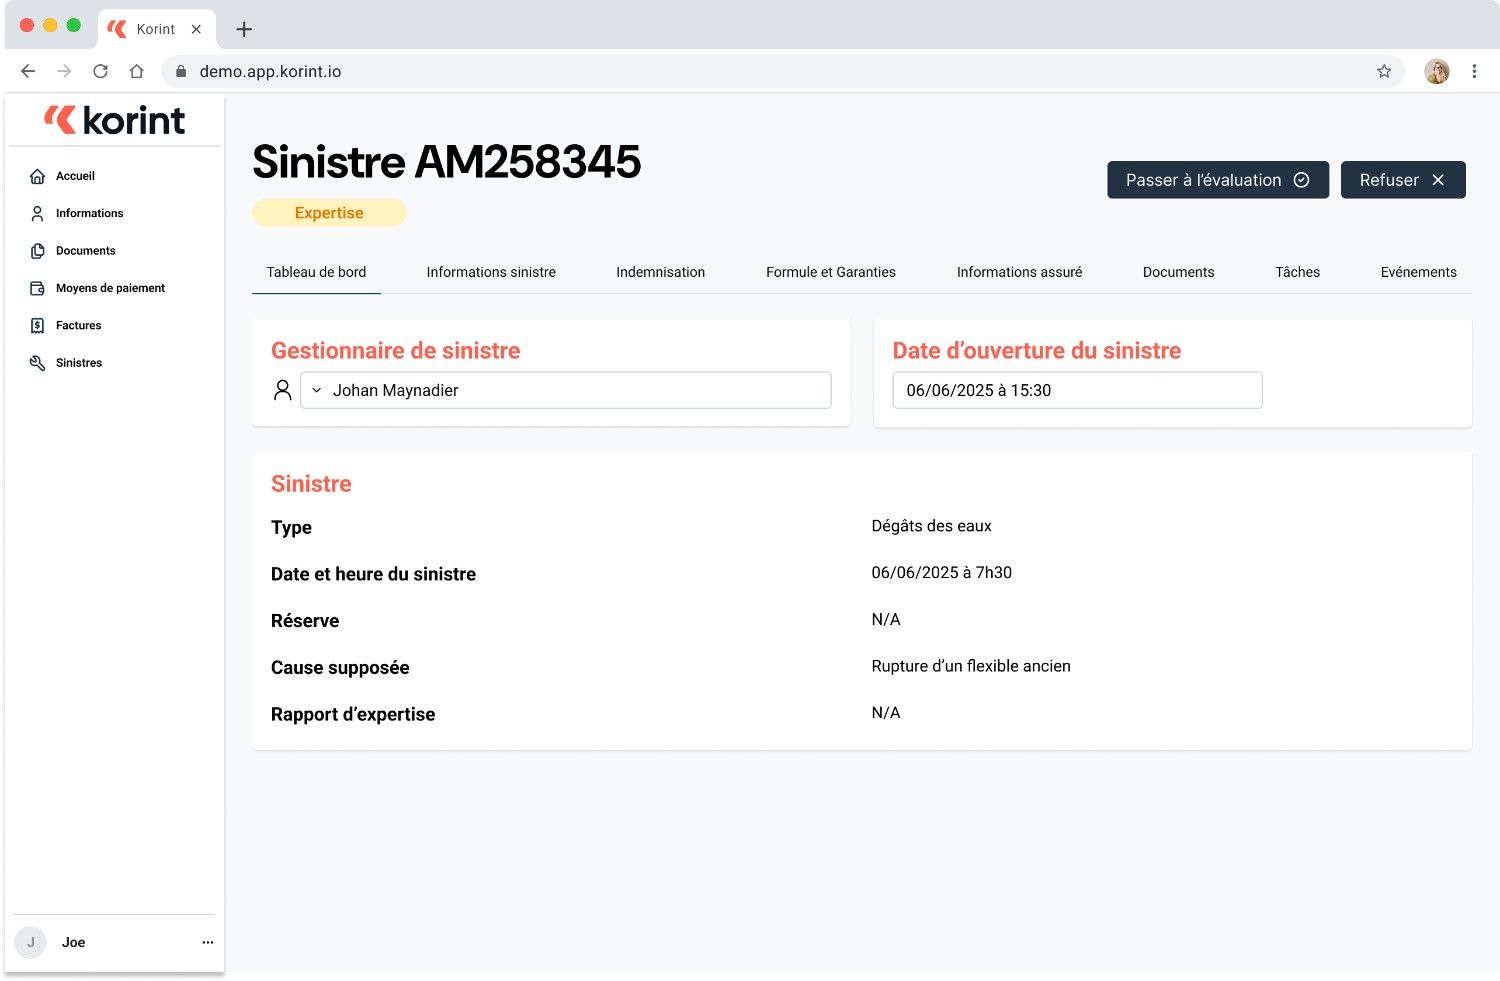The image size is (1500, 981).
Task: Click the browser home icon
Action: 137,71
